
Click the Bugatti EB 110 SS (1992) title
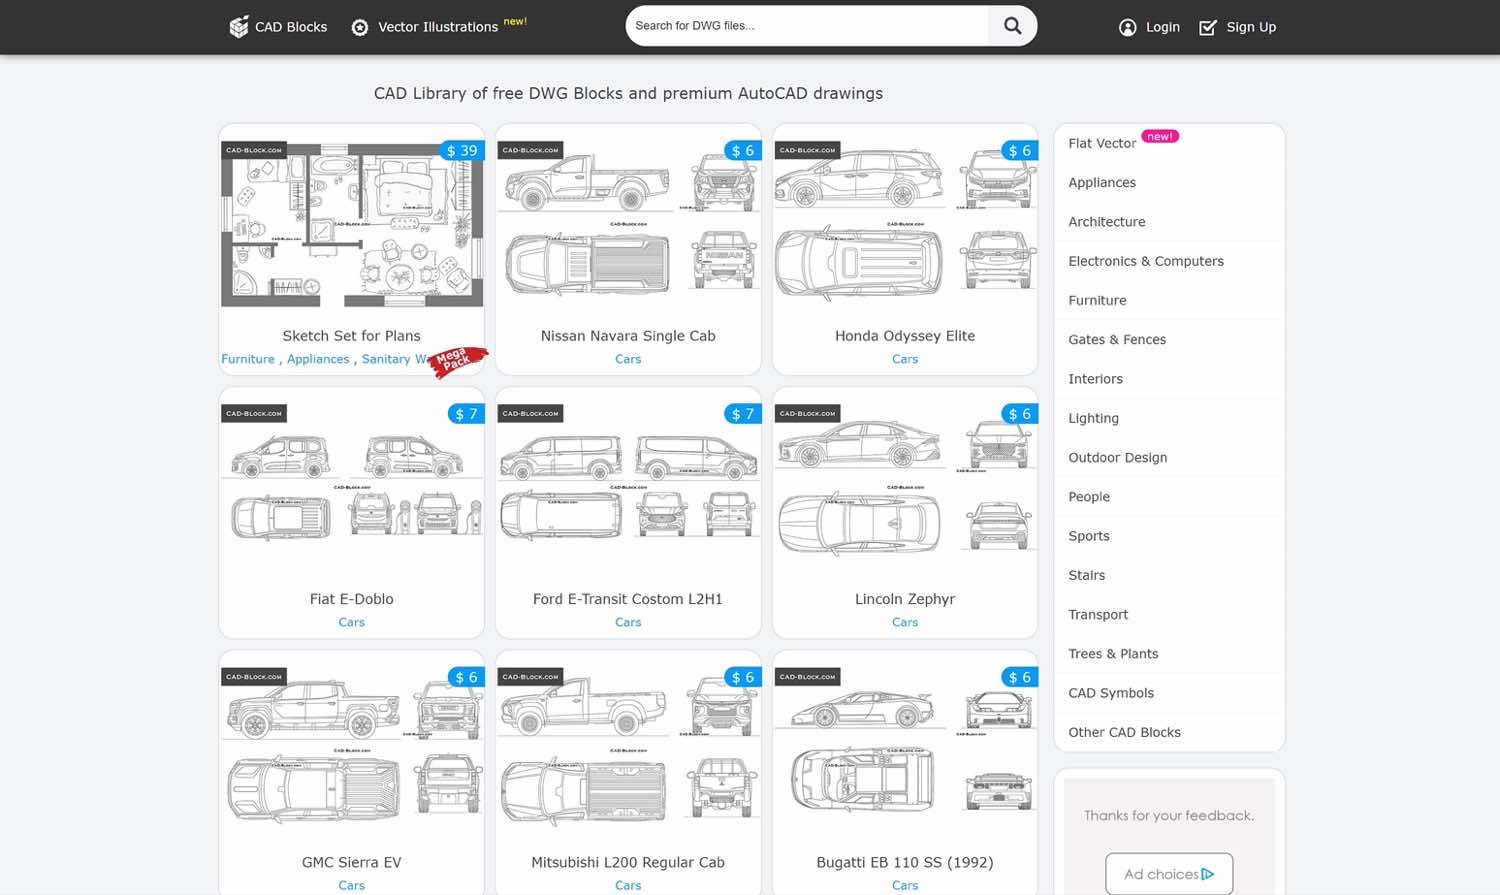point(905,862)
